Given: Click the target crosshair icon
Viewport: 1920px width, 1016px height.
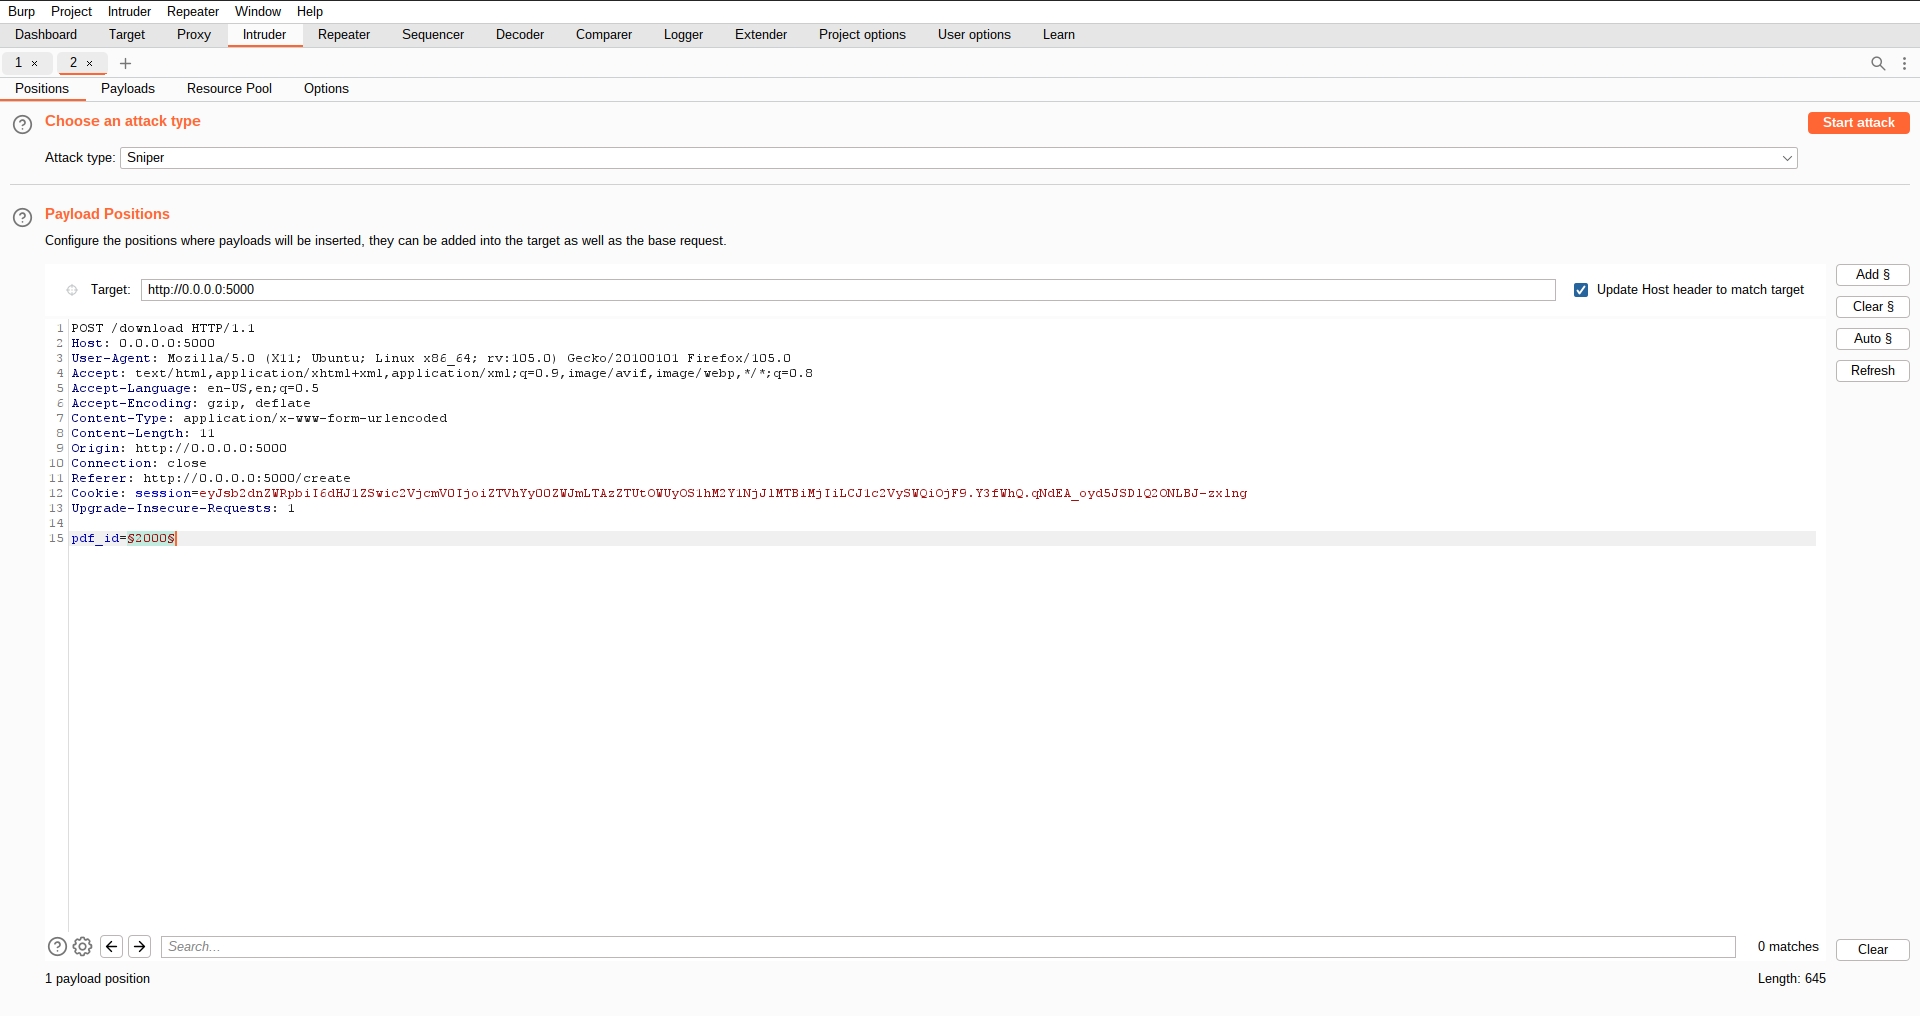Looking at the screenshot, I should tap(72, 290).
